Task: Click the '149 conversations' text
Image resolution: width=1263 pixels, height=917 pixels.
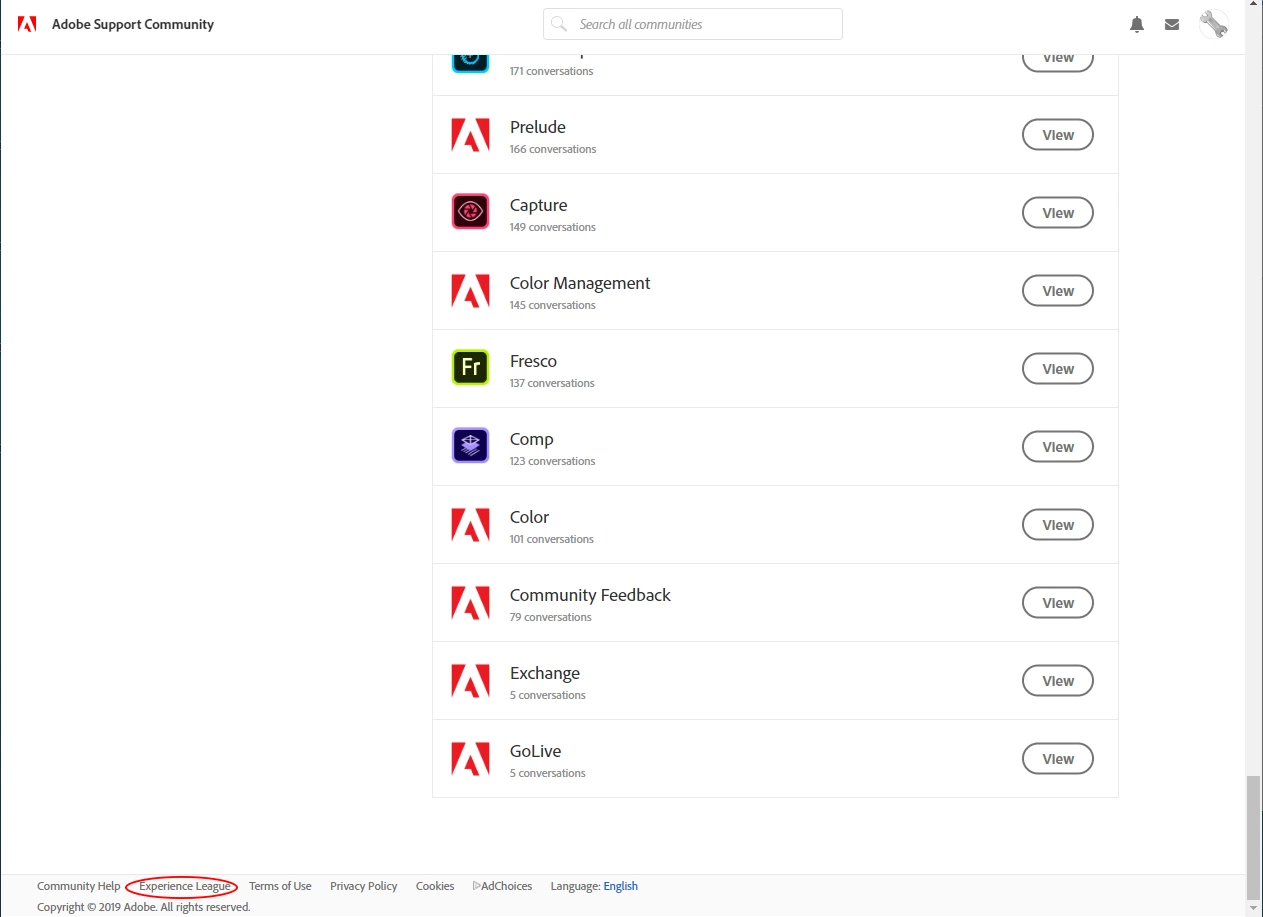Action: (x=553, y=227)
